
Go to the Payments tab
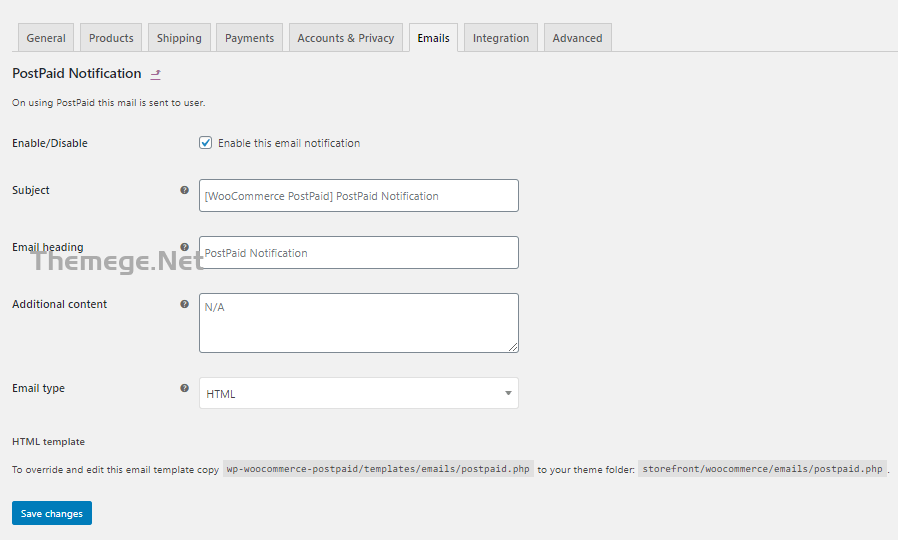pos(249,38)
